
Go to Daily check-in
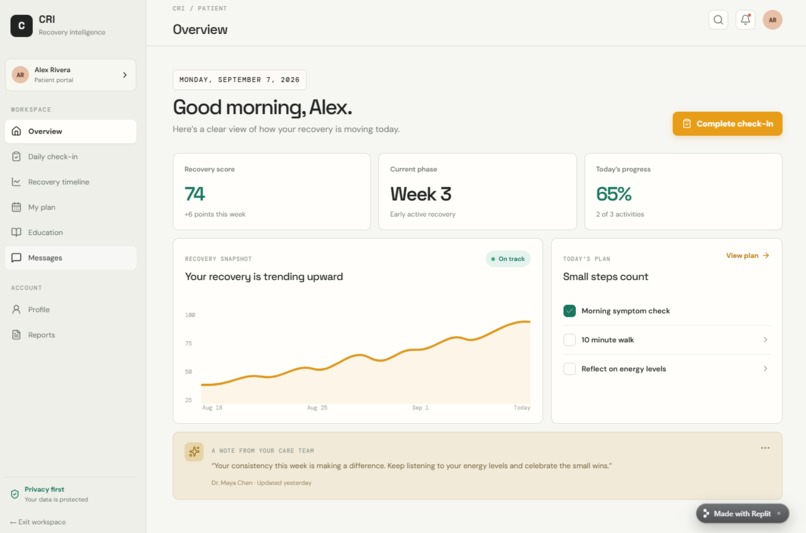(70, 156)
